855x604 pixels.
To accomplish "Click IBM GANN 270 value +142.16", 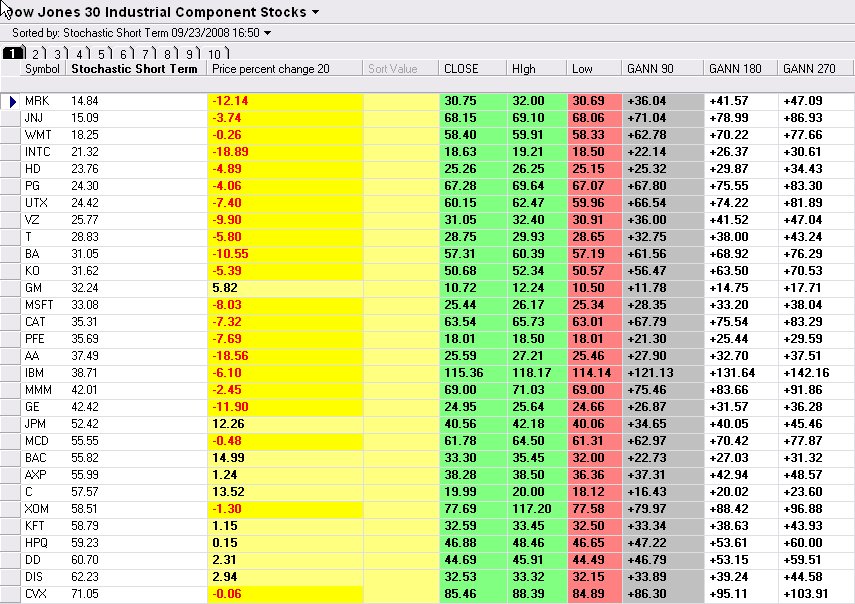I will [x=806, y=373].
